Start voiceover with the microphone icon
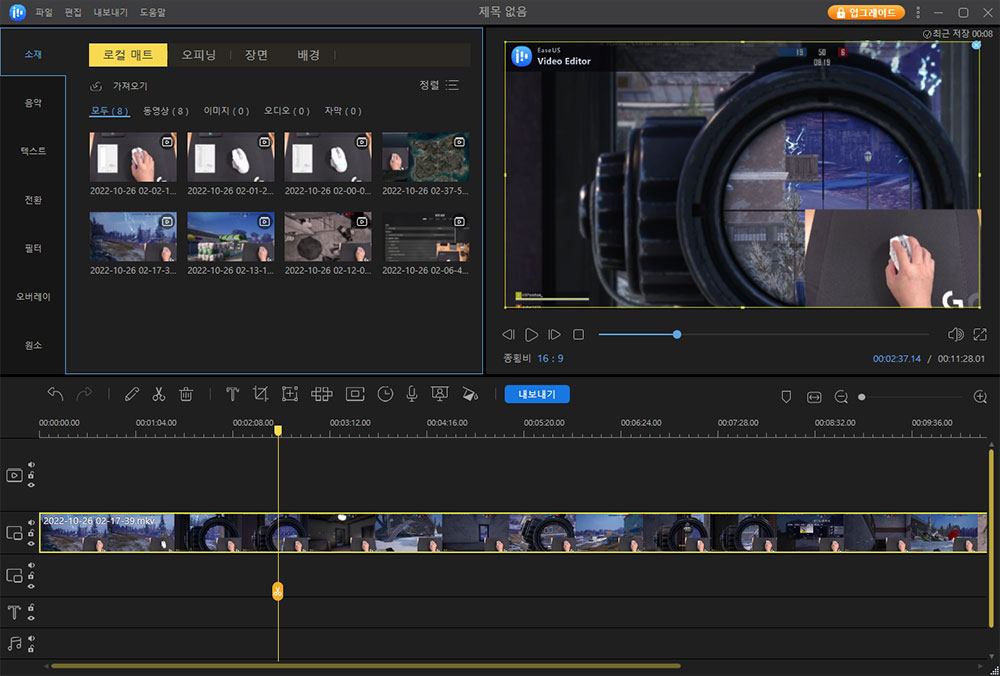 pyautogui.click(x=412, y=395)
